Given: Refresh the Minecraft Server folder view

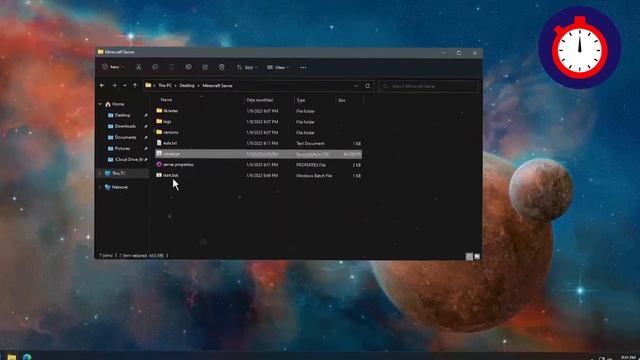Looking at the screenshot, I should (x=367, y=86).
